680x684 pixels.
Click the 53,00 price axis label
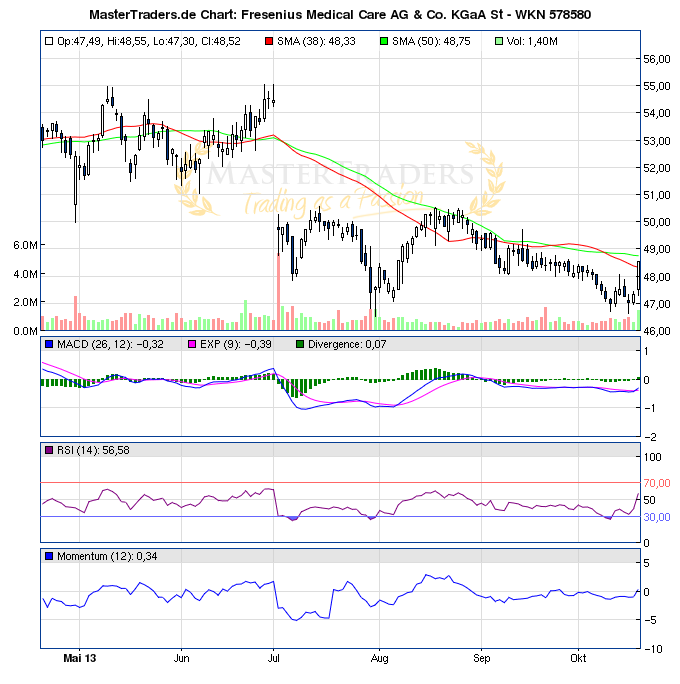[x=657, y=141]
